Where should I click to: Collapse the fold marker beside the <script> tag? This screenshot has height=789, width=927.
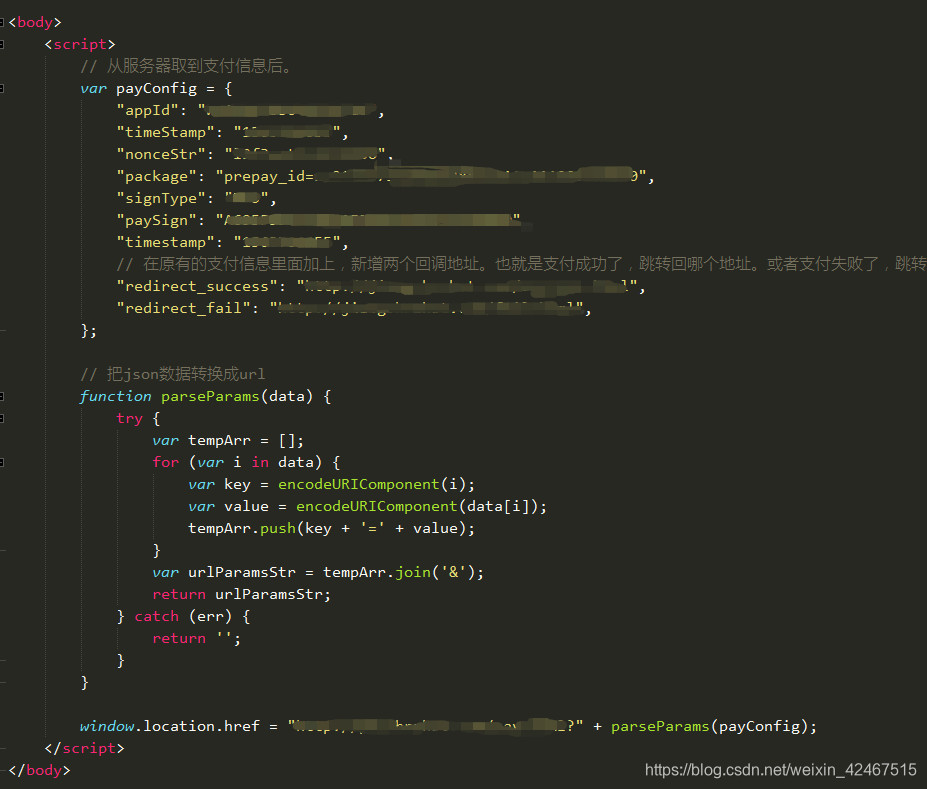[2, 44]
